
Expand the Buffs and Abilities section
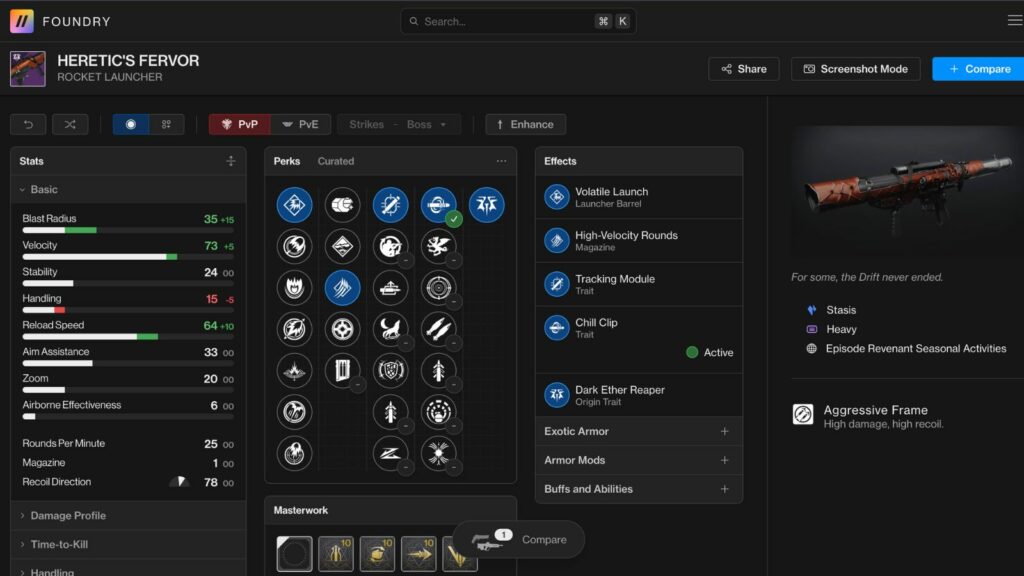click(x=639, y=488)
